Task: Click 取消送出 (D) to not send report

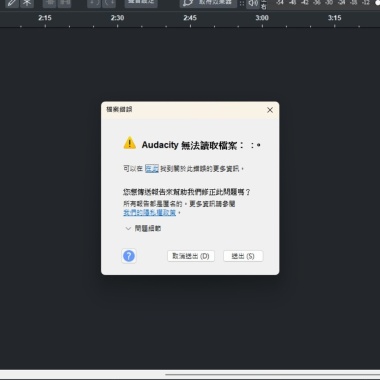Action: pos(191,256)
